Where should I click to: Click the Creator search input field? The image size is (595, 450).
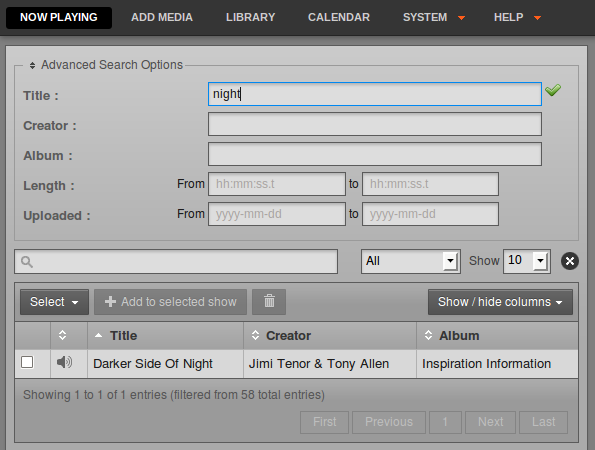(x=375, y=124)
